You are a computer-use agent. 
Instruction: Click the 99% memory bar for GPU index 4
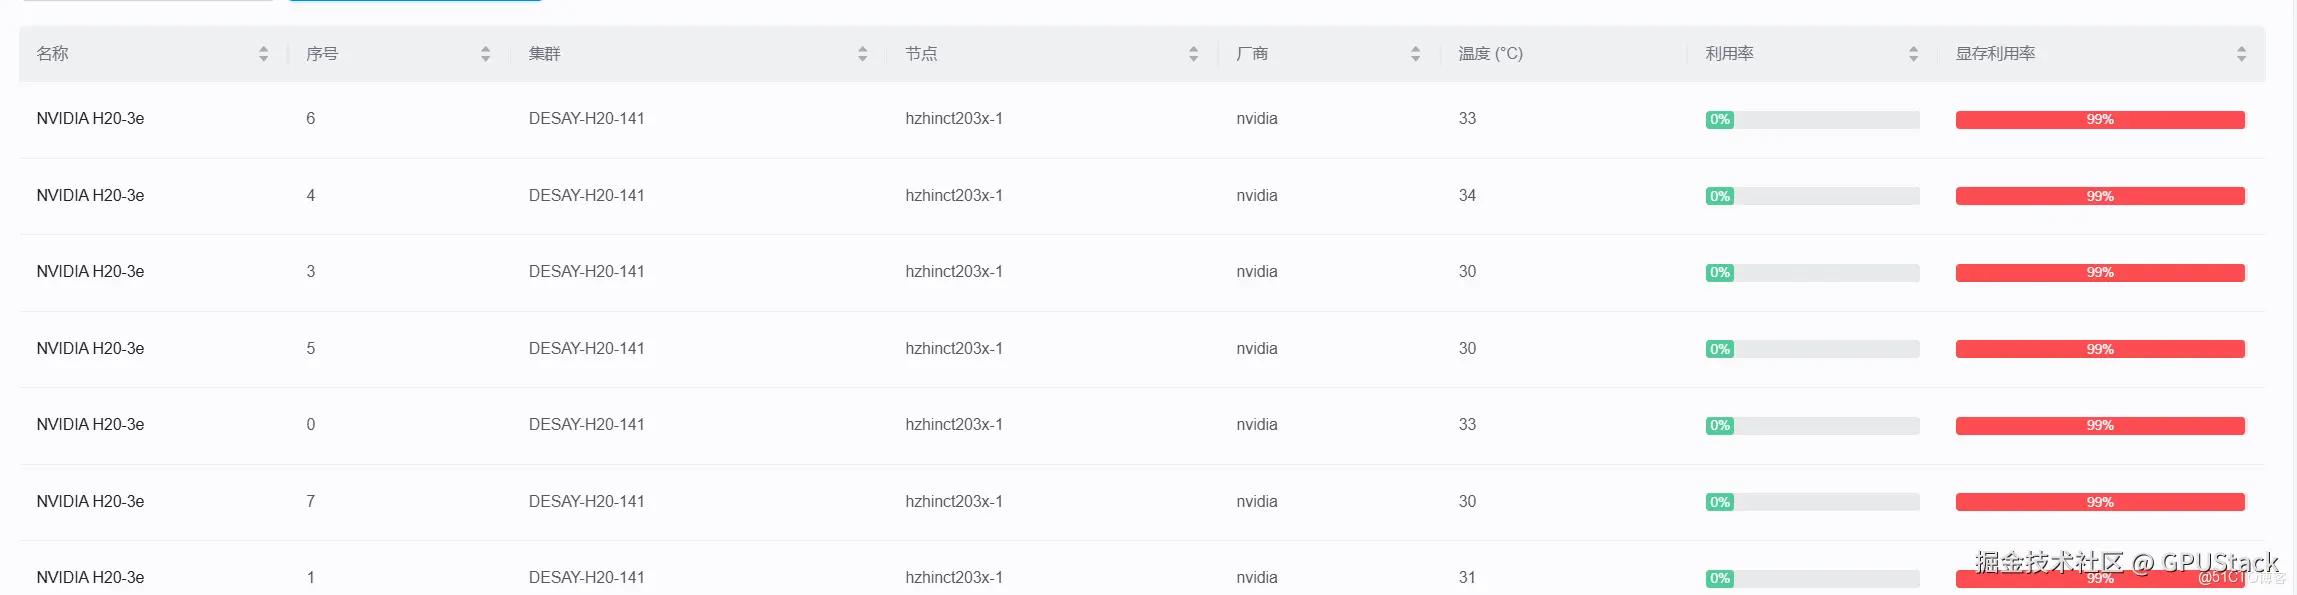tap(2100, 196)
